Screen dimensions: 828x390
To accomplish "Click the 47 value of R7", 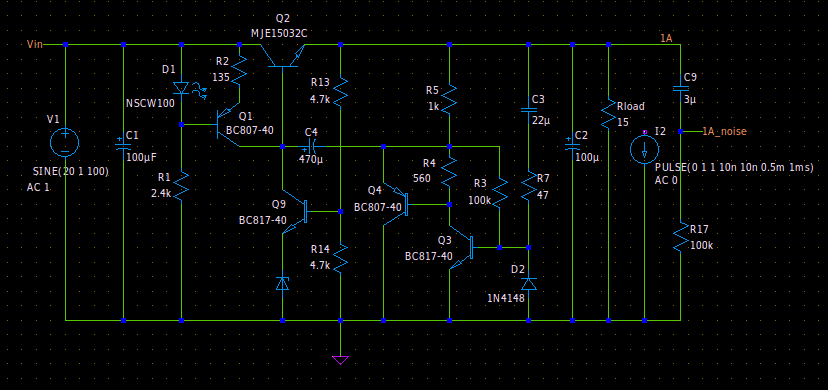I will [x=542, y=195].
